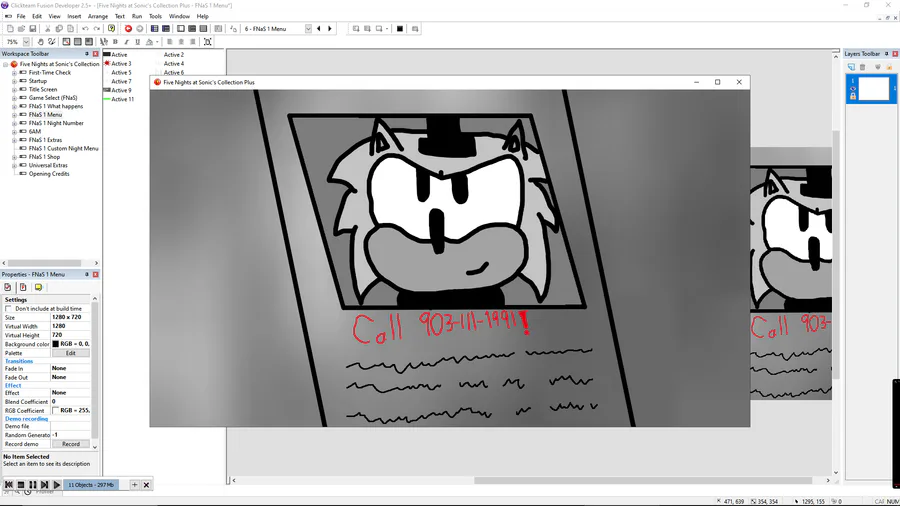The image size is (900, 506).
Task: Expand the FNaS 1 Menu frame node
Action: [x=14, y=115]
